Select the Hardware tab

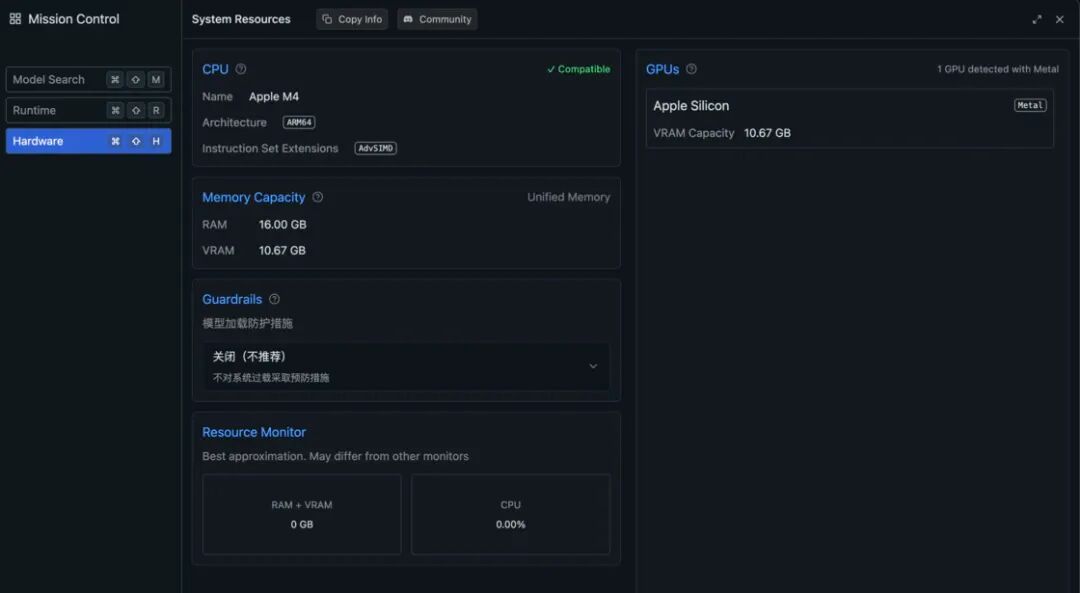tap(88, 141)
